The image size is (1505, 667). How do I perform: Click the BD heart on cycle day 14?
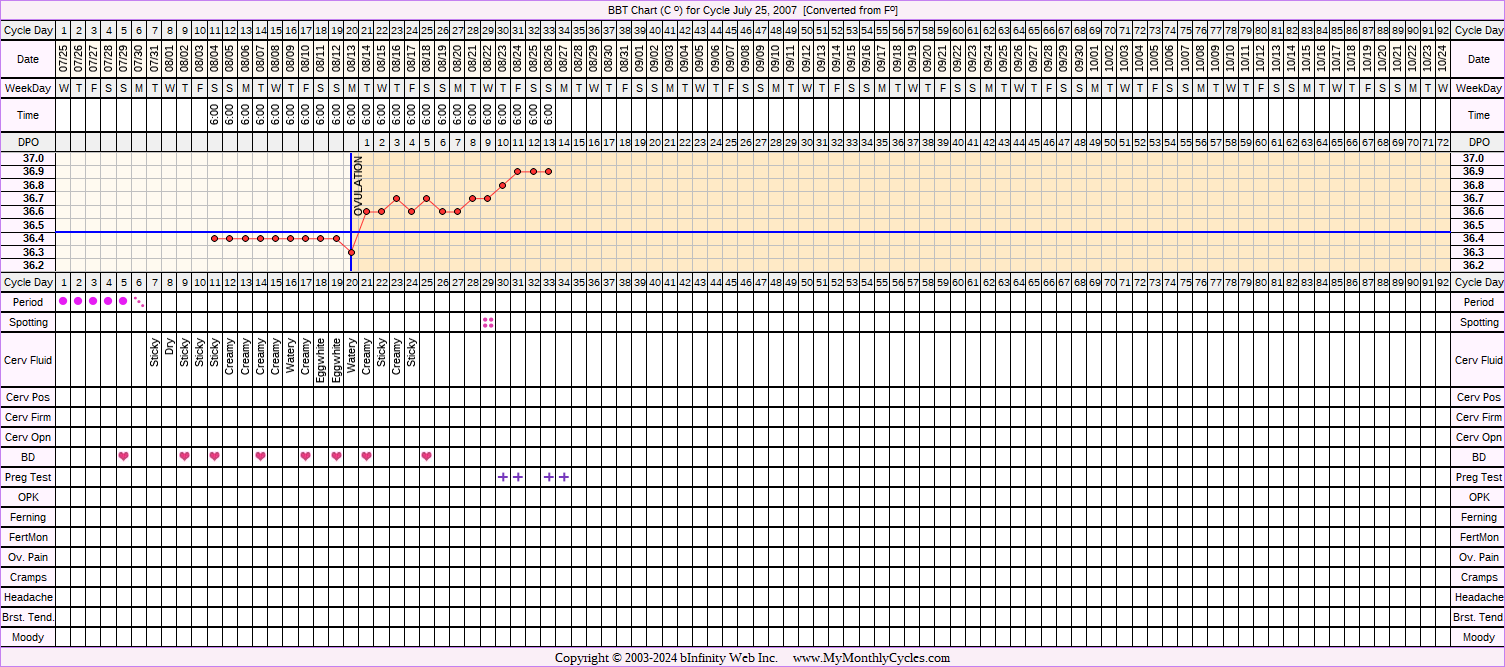tap(260, 457)
